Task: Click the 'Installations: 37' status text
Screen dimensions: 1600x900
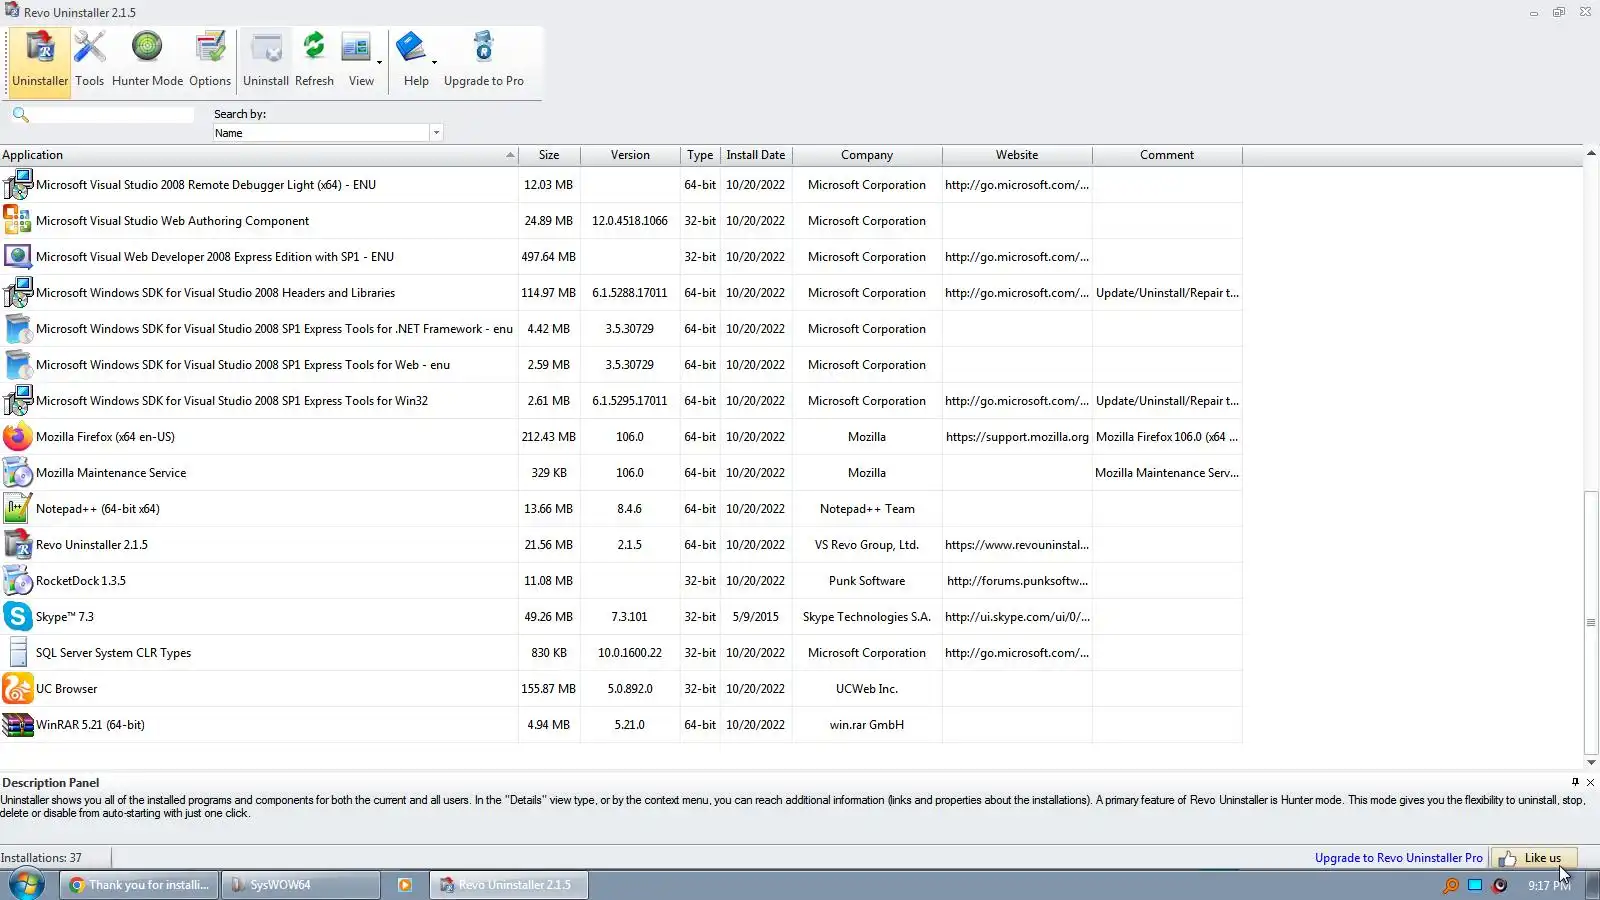Action: 41,858
